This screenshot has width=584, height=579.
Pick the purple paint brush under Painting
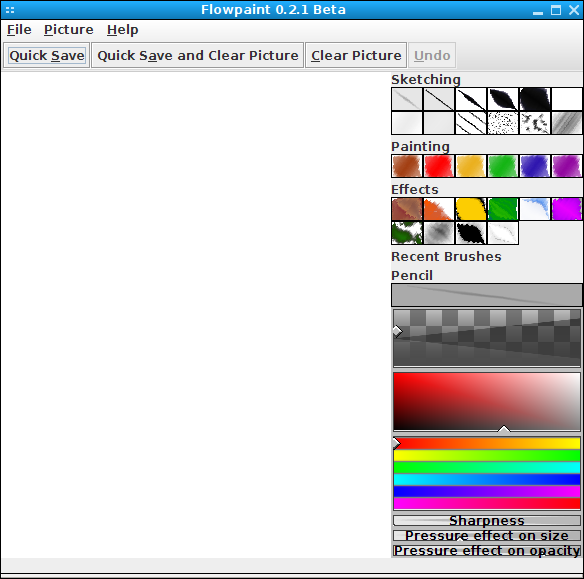(x=567, y=166)
